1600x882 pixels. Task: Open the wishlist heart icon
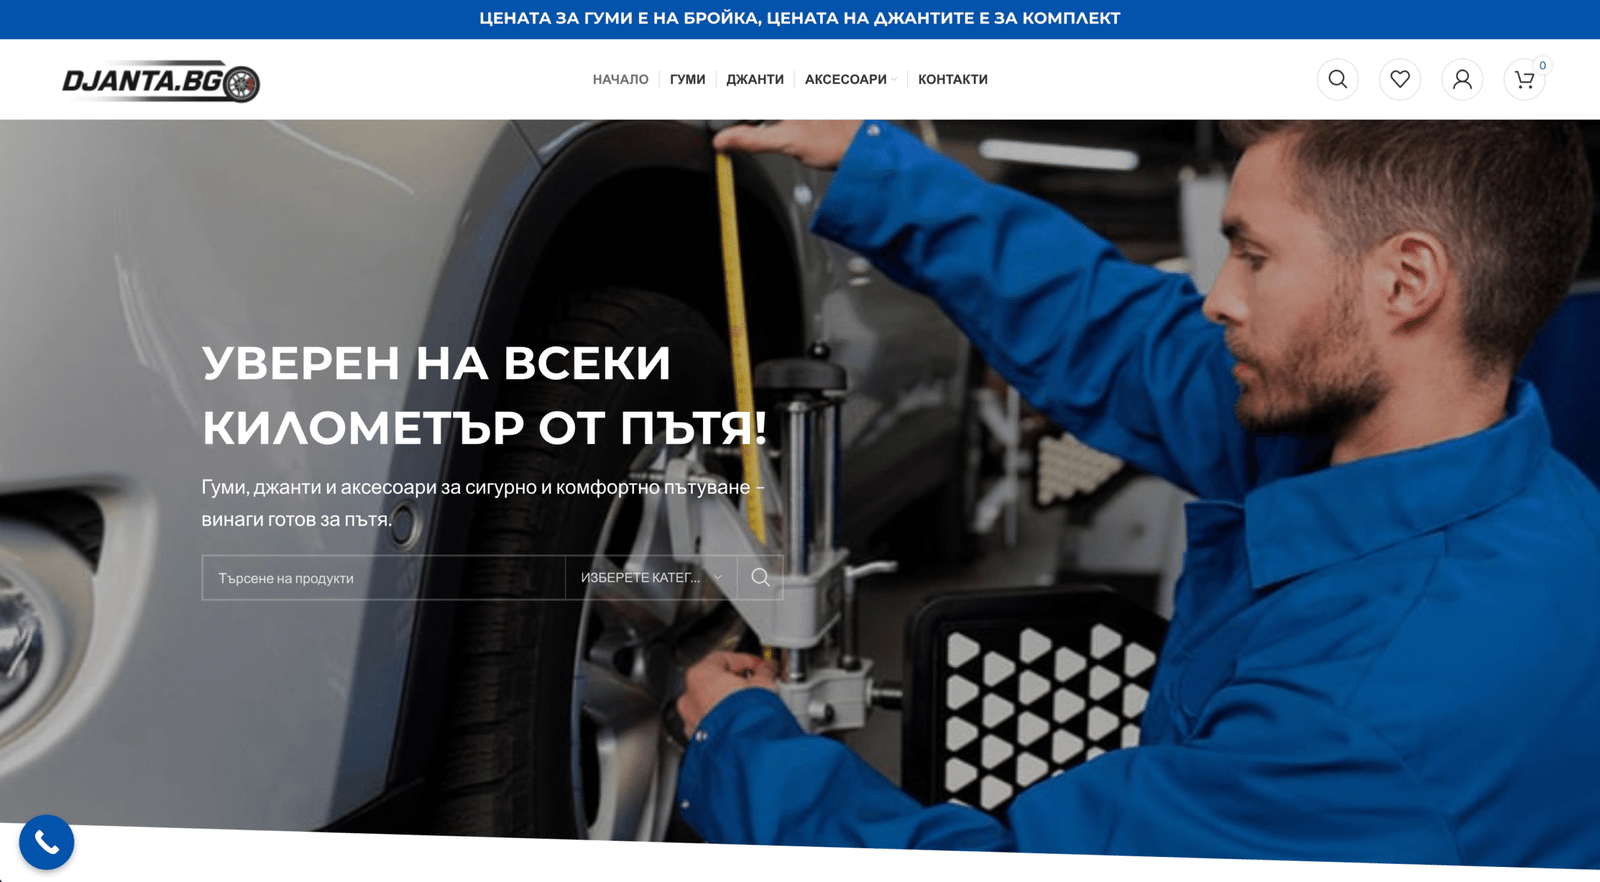1400,79
